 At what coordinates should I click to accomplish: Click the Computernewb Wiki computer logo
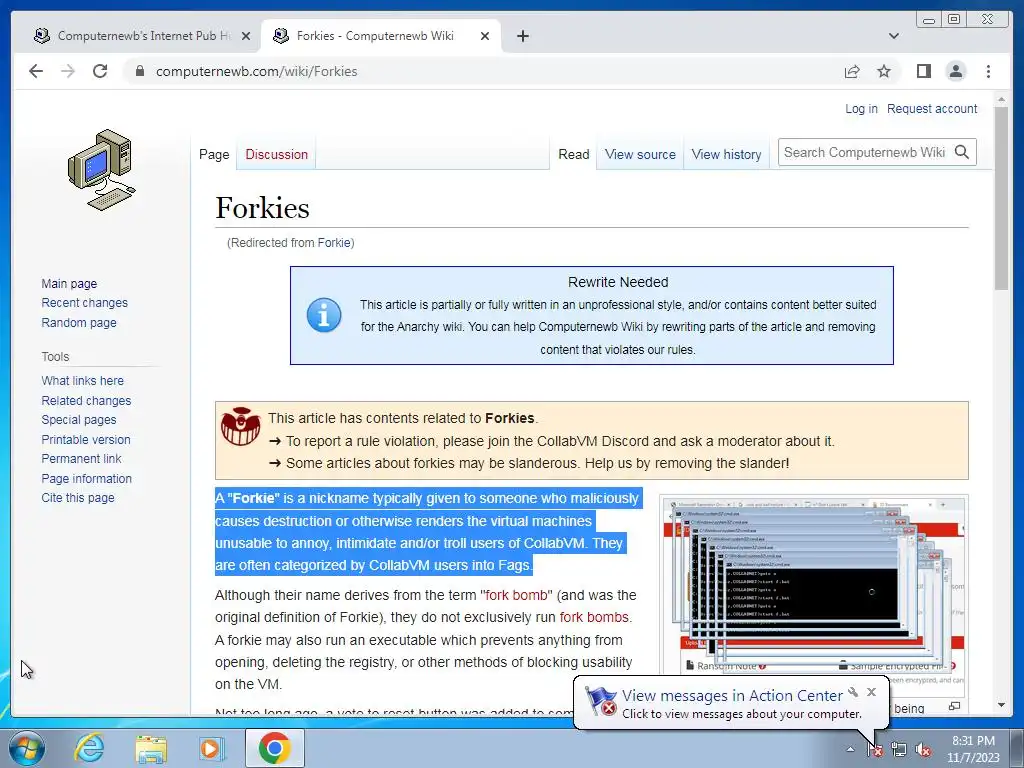tap(102, 170)
